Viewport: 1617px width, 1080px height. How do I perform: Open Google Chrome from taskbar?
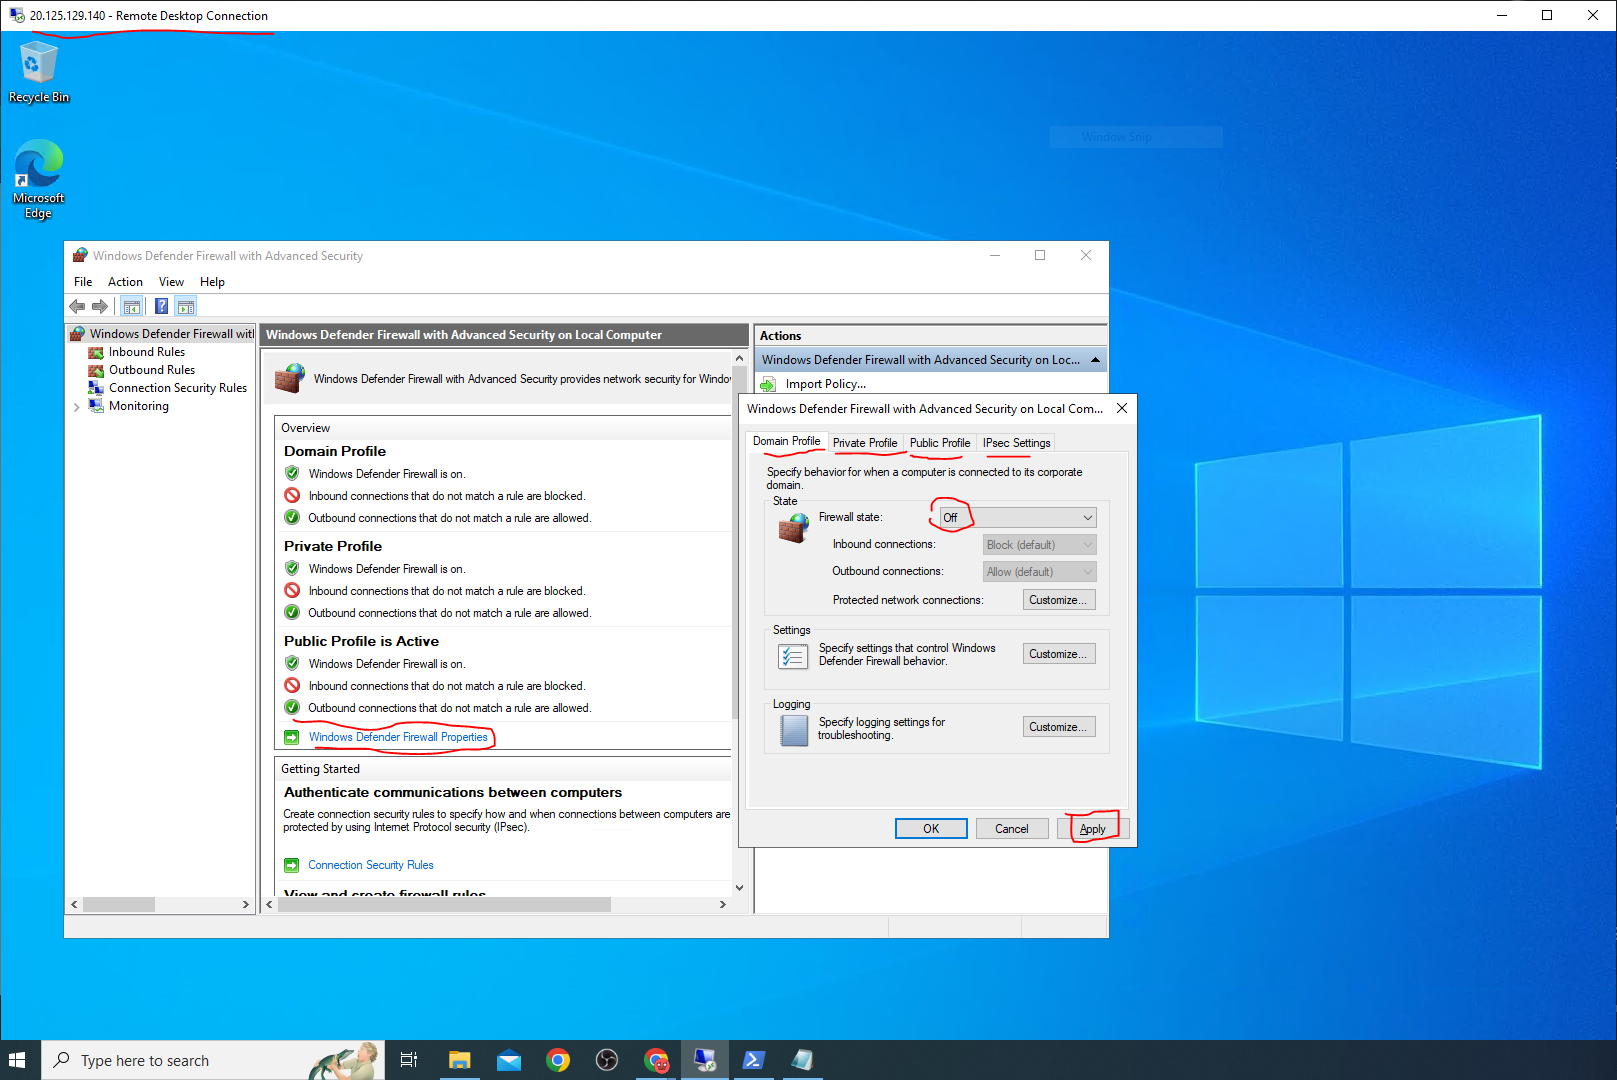pos(558,1060)
